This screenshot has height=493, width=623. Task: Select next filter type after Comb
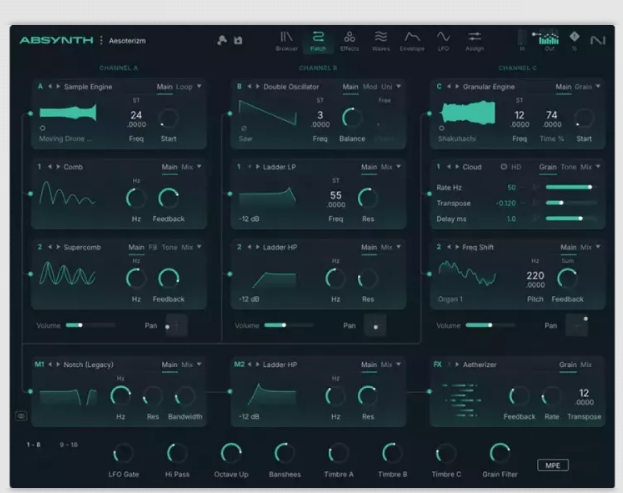58,166
